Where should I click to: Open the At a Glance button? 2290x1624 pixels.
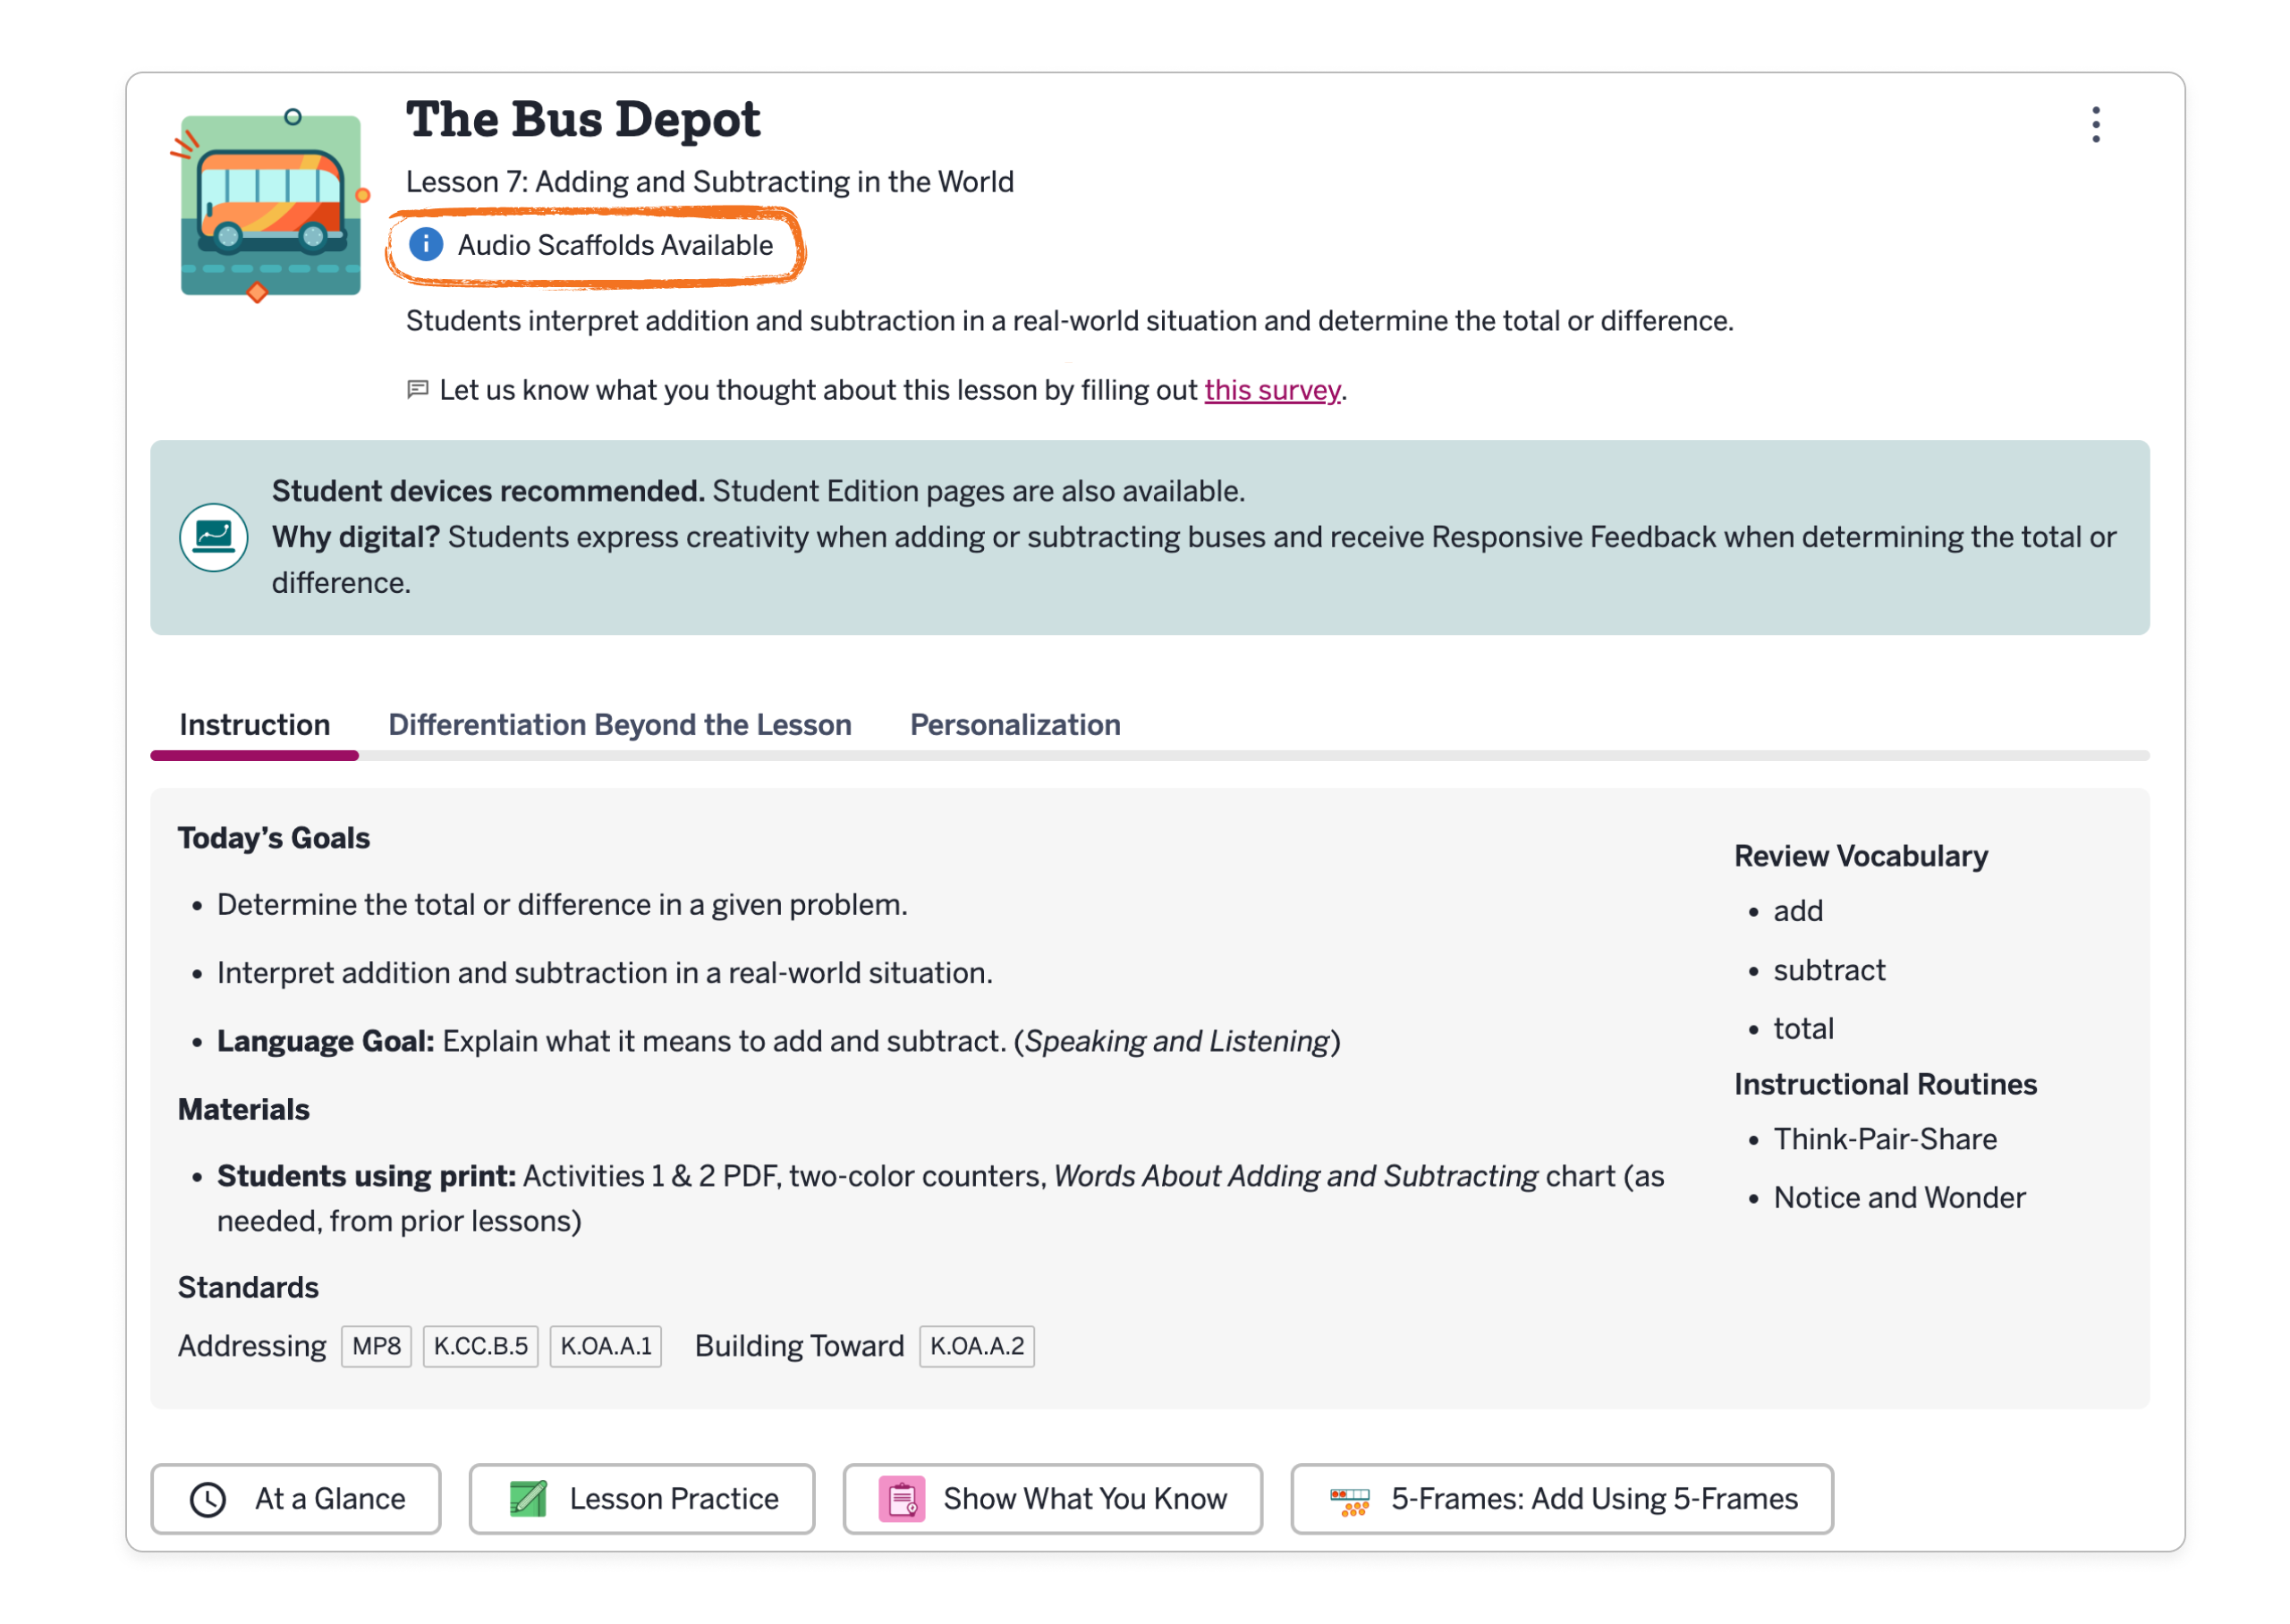[295, 1499]
